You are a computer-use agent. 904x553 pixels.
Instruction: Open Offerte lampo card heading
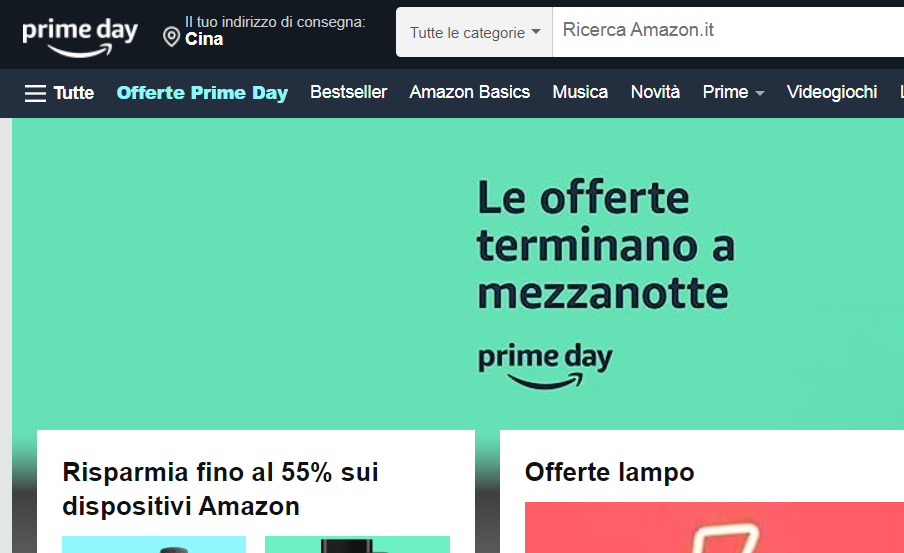coord(609,472)
